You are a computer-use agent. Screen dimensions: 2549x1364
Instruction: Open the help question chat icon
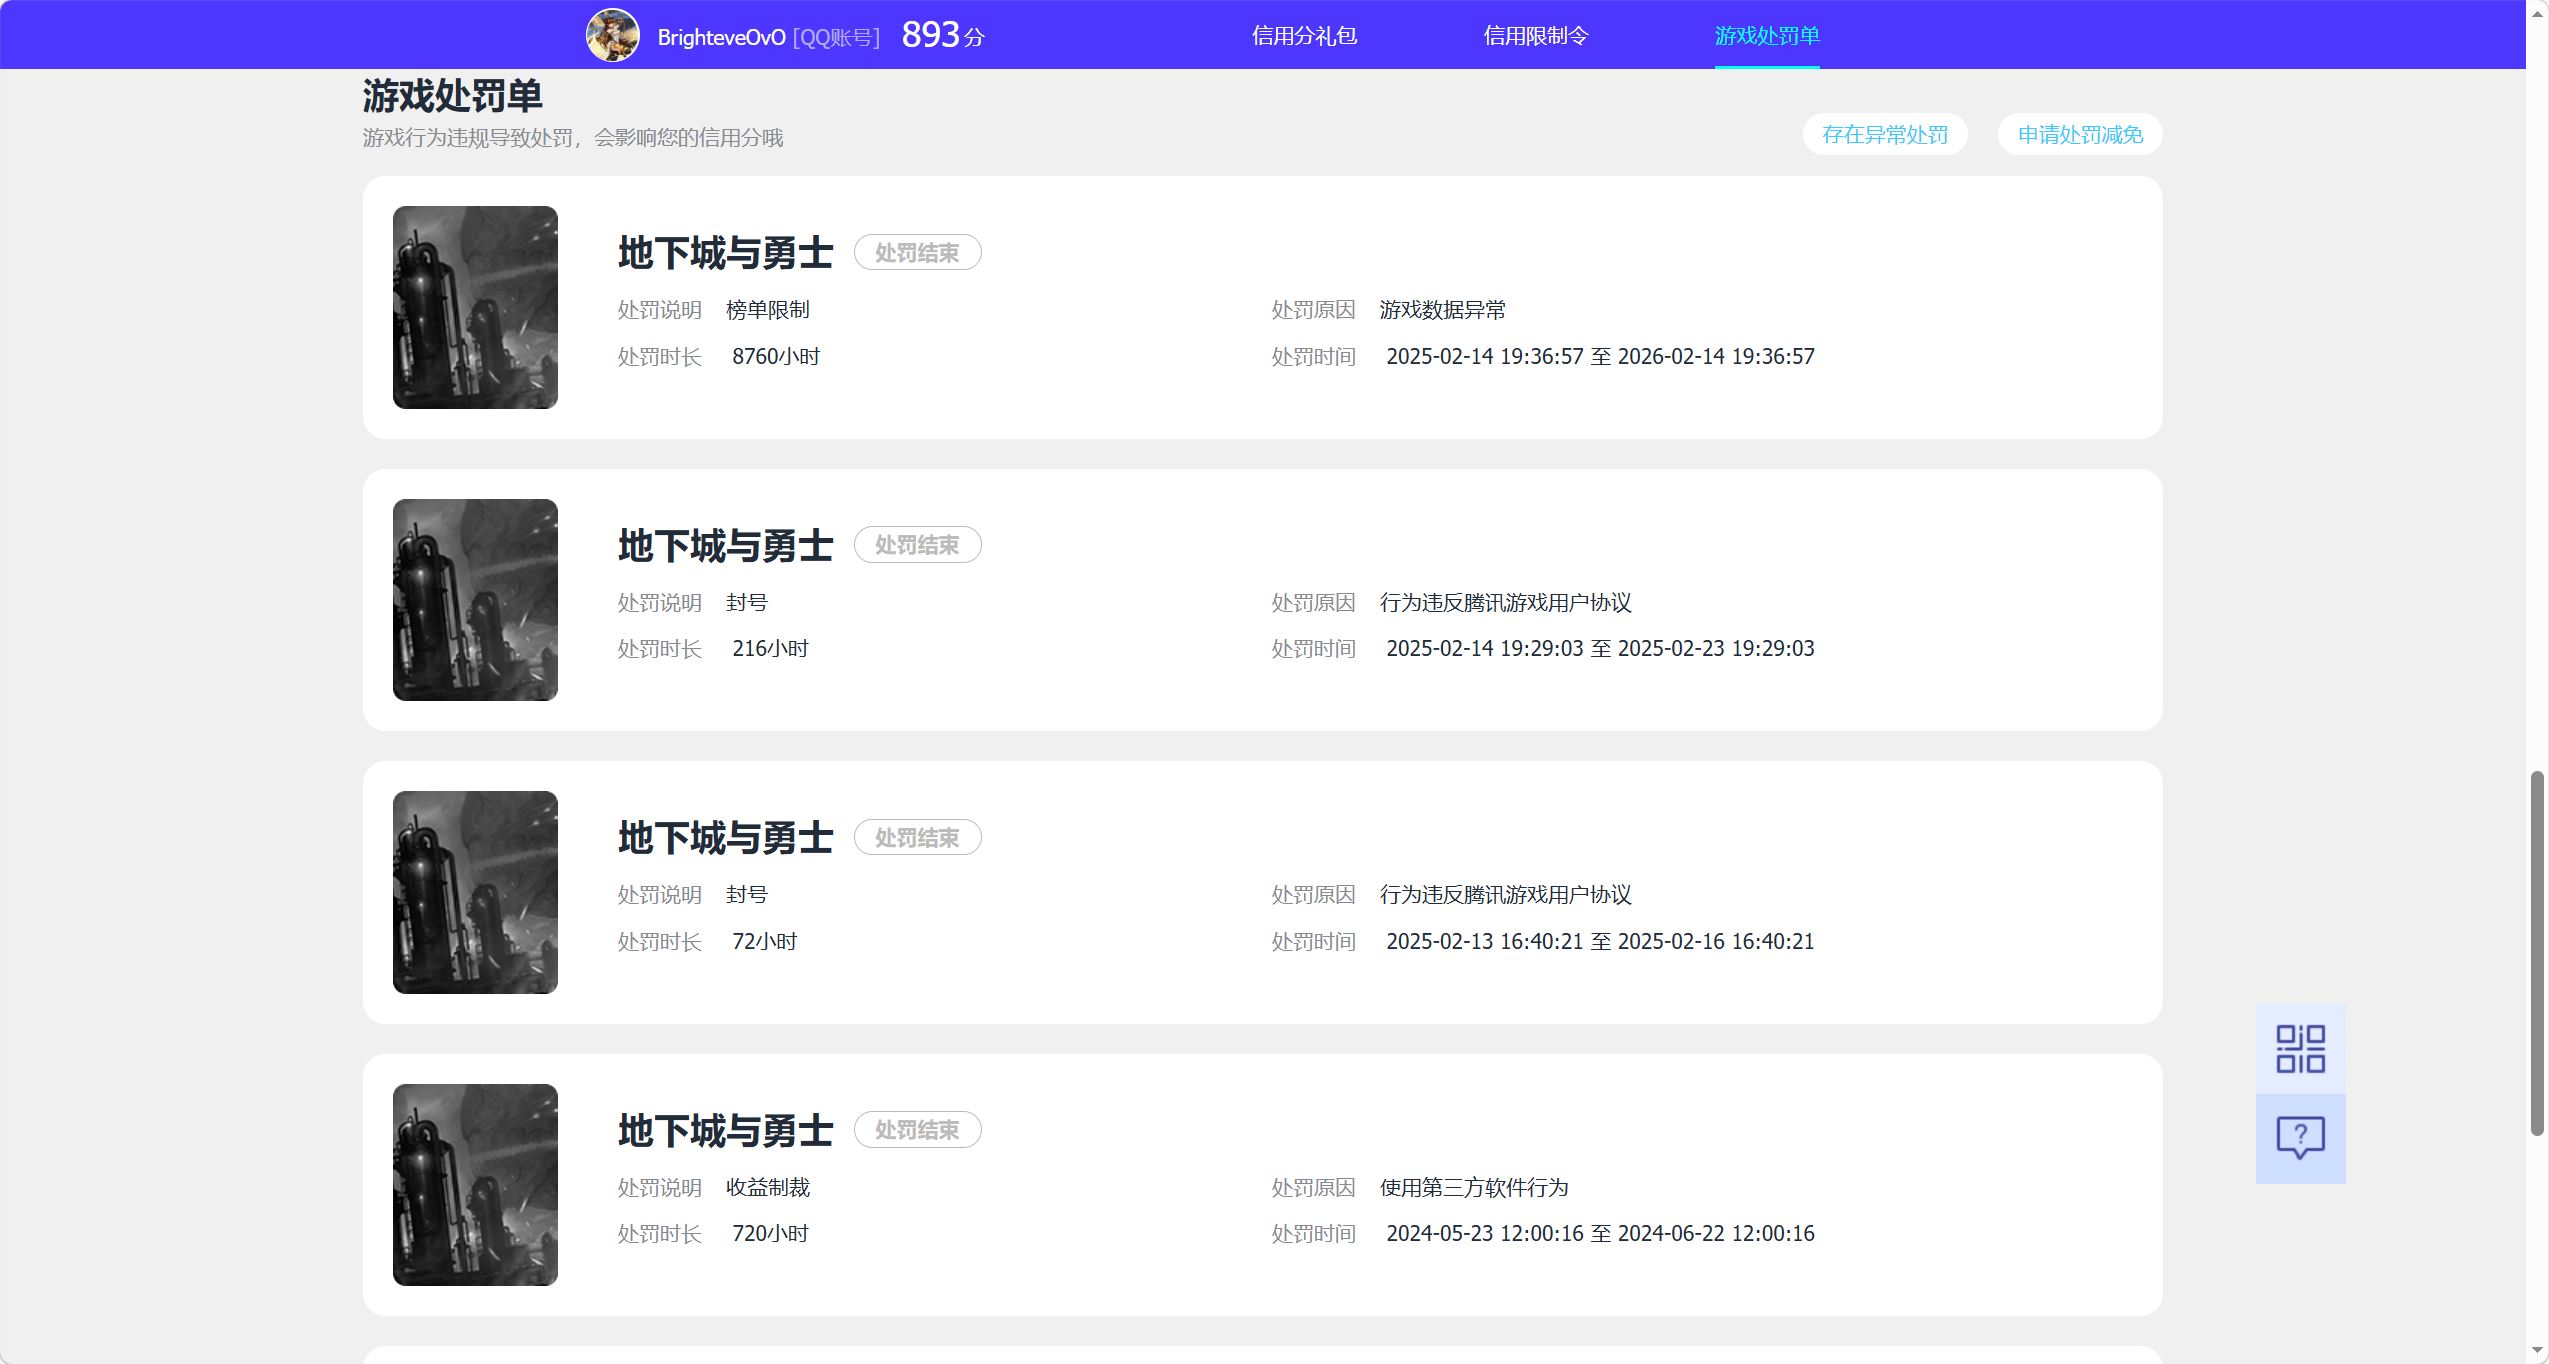point(2300,1138)
